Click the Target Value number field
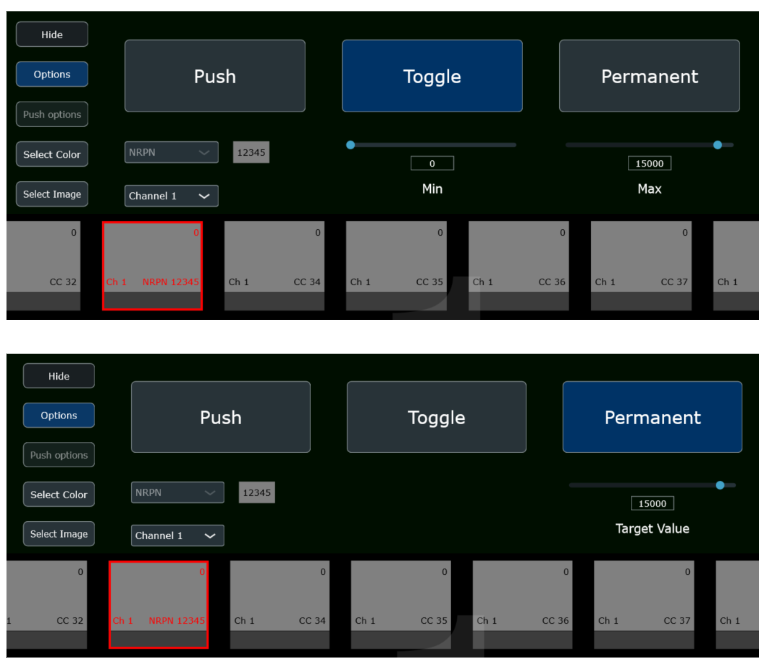763x663 pixels. point(652,504)
